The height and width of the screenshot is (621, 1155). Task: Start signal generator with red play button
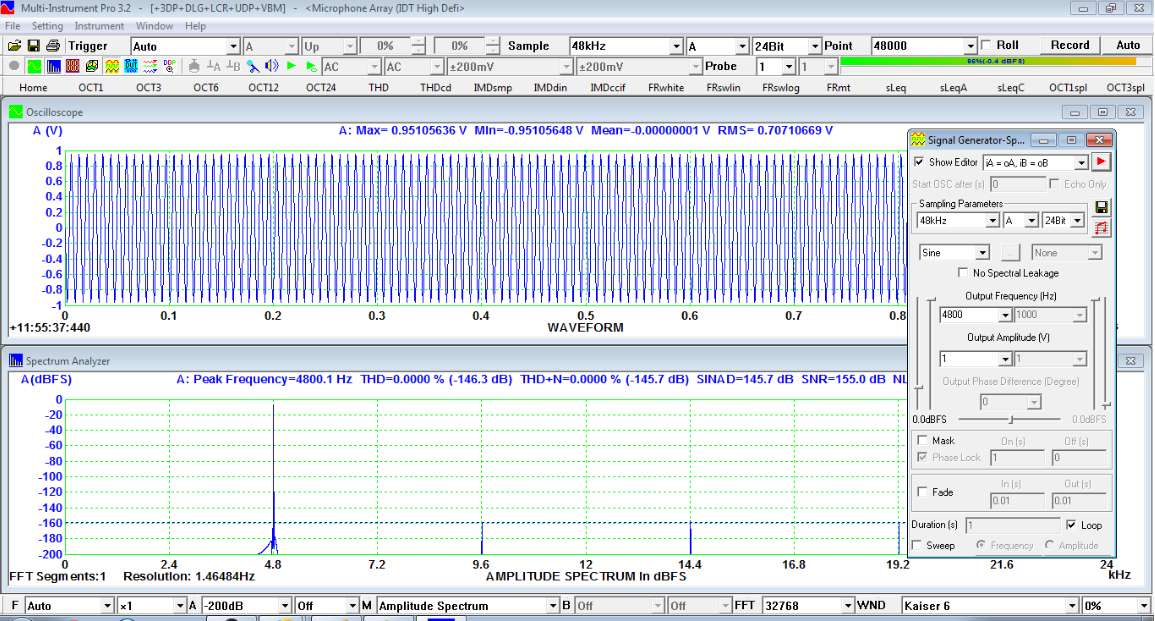click(1100, 162)
